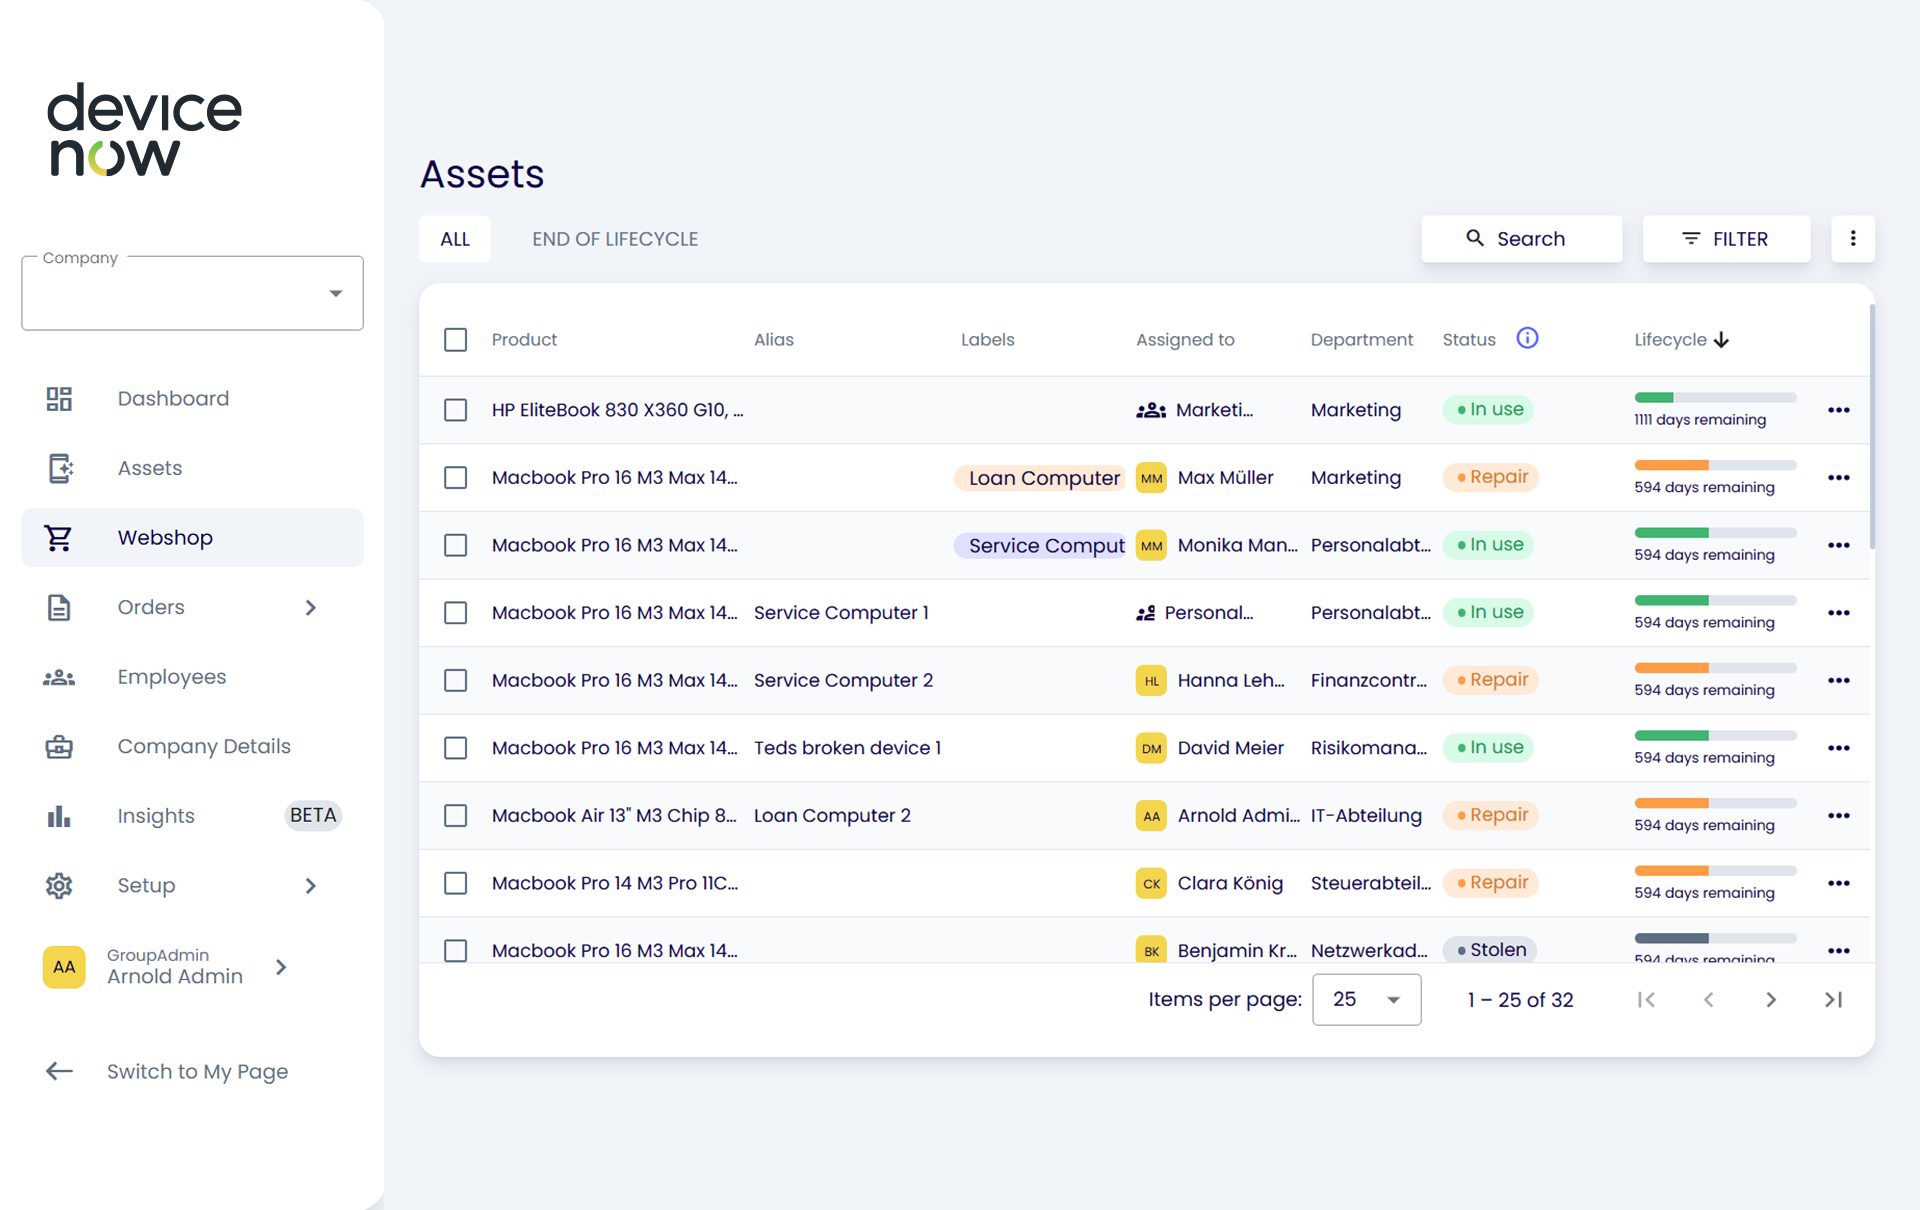This screenshot has width=1920, height=1210.
Task: Jump to the last results page
Action: pos(1832,1000)
